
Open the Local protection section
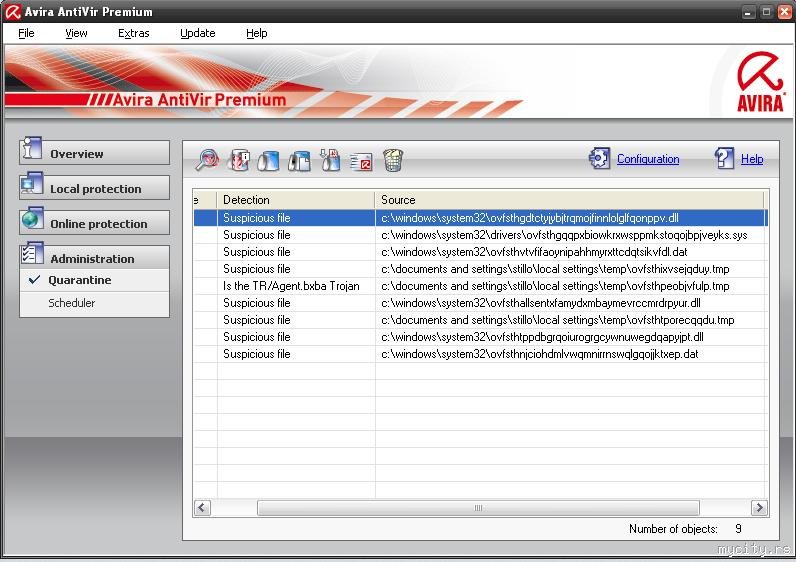coord(94,188)
